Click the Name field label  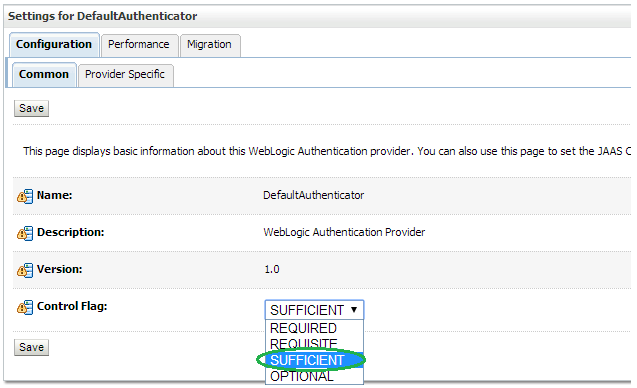click(54, 195)
